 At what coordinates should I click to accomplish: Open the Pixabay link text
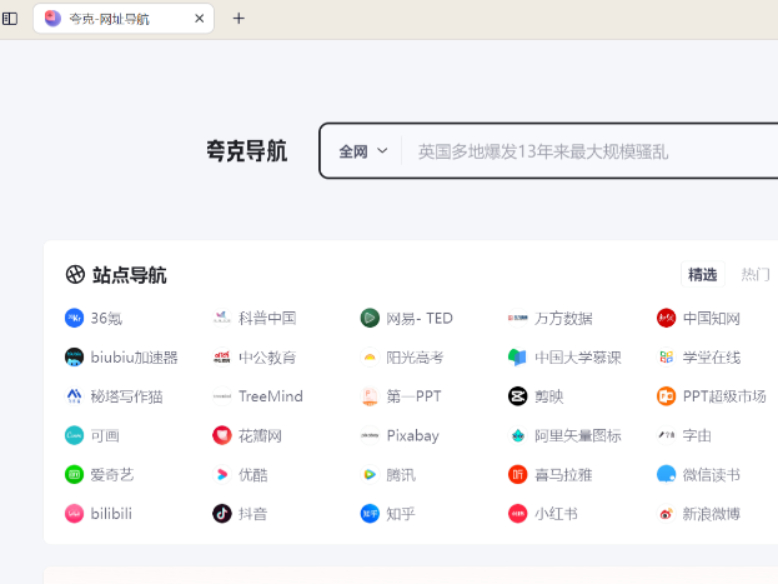[413, 436]
